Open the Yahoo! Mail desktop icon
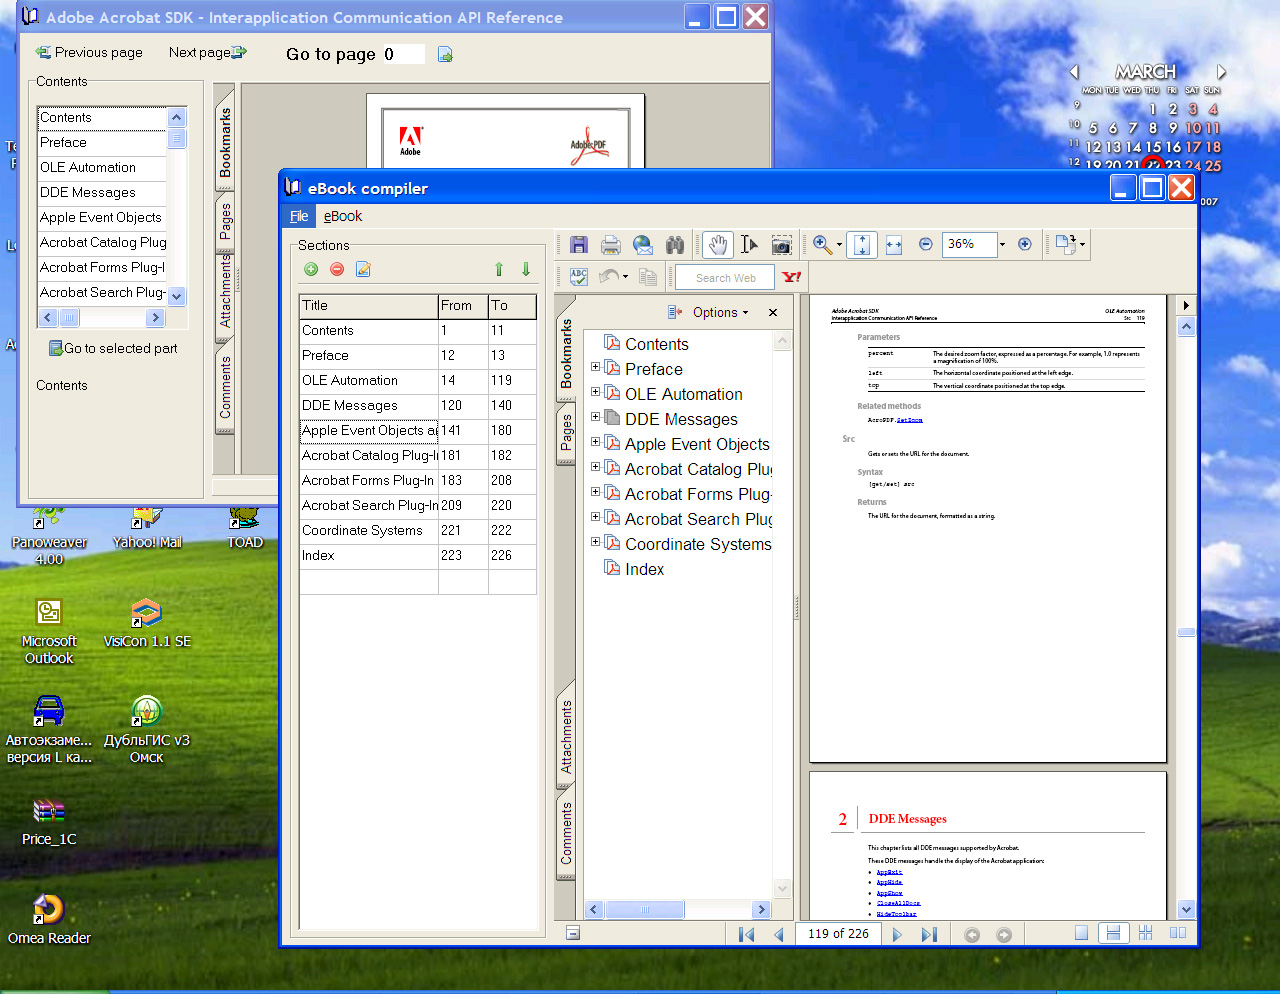 pyautogui.click(x=147, y=527)
